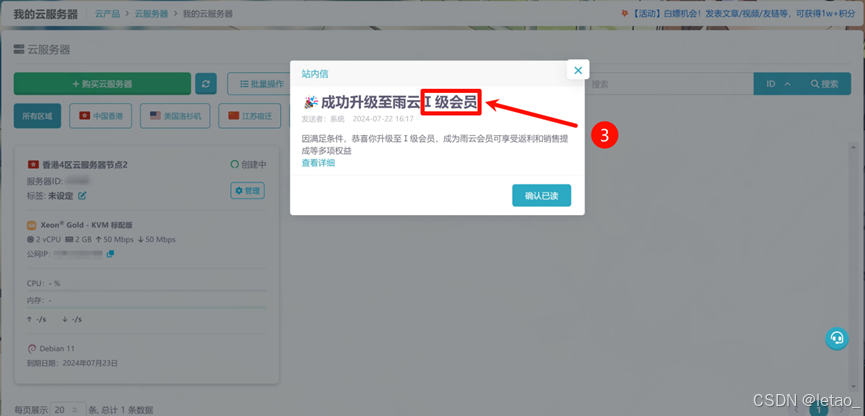Open the customer service headset icon
The width and height of the screenshot is (865, 416).
pos(836,338)
